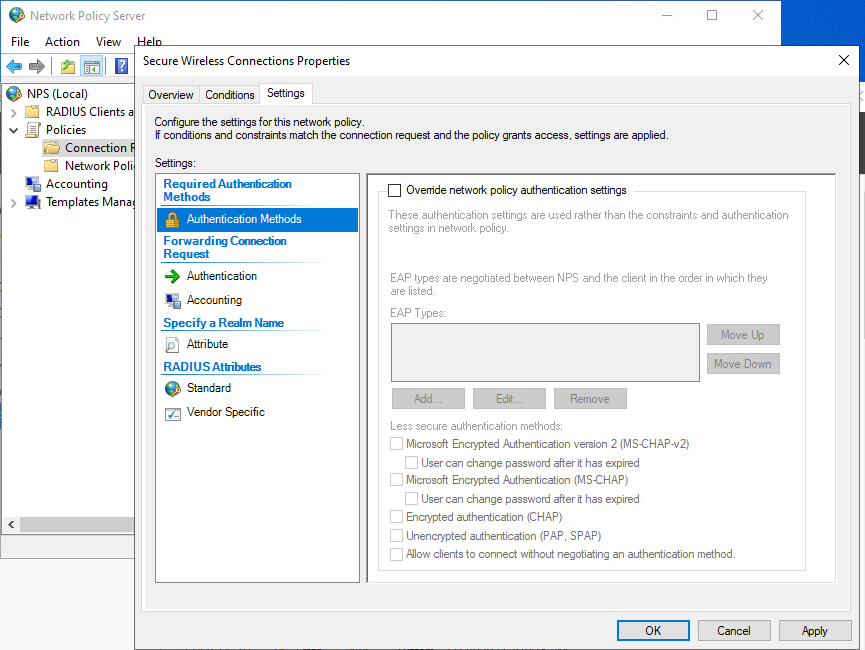Enable Override network policy authentication settings
Viewport: 865px width, 650px height.
394,190
